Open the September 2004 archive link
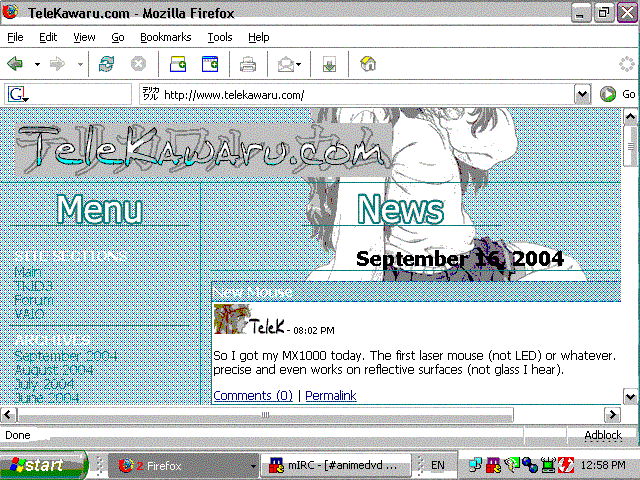Viewport: 640px width, 480px height. pyautogui.click(x=65, y=356)
